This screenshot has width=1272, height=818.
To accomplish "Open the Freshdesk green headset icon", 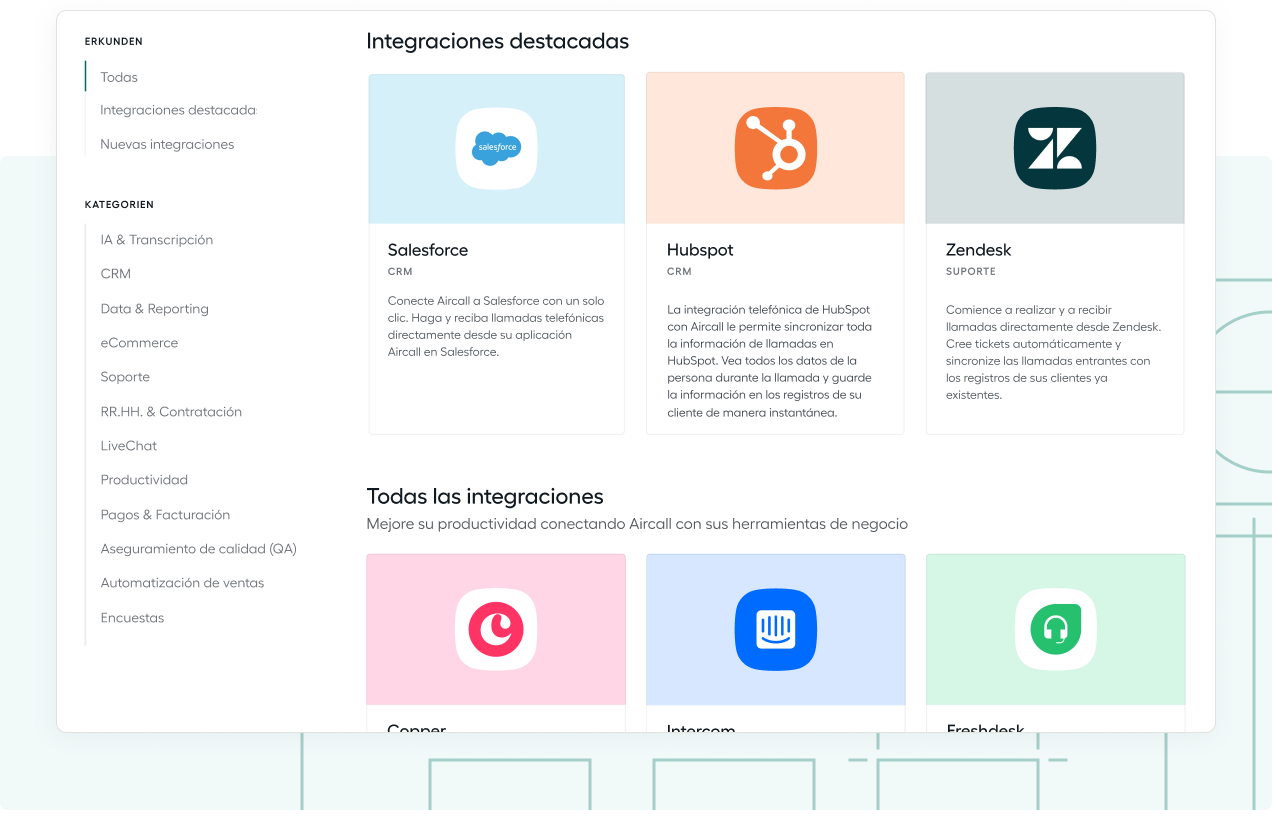I will point(1056,629).
